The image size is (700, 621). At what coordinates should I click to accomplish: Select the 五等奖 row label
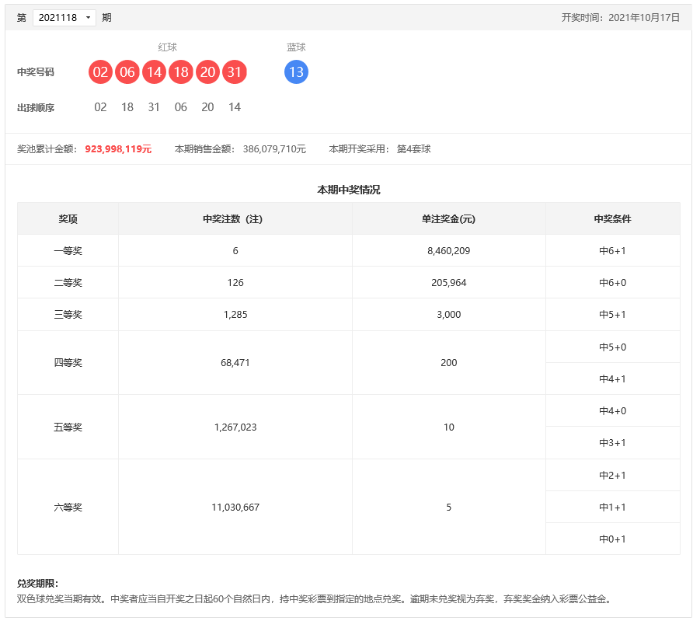pos(68,427)
